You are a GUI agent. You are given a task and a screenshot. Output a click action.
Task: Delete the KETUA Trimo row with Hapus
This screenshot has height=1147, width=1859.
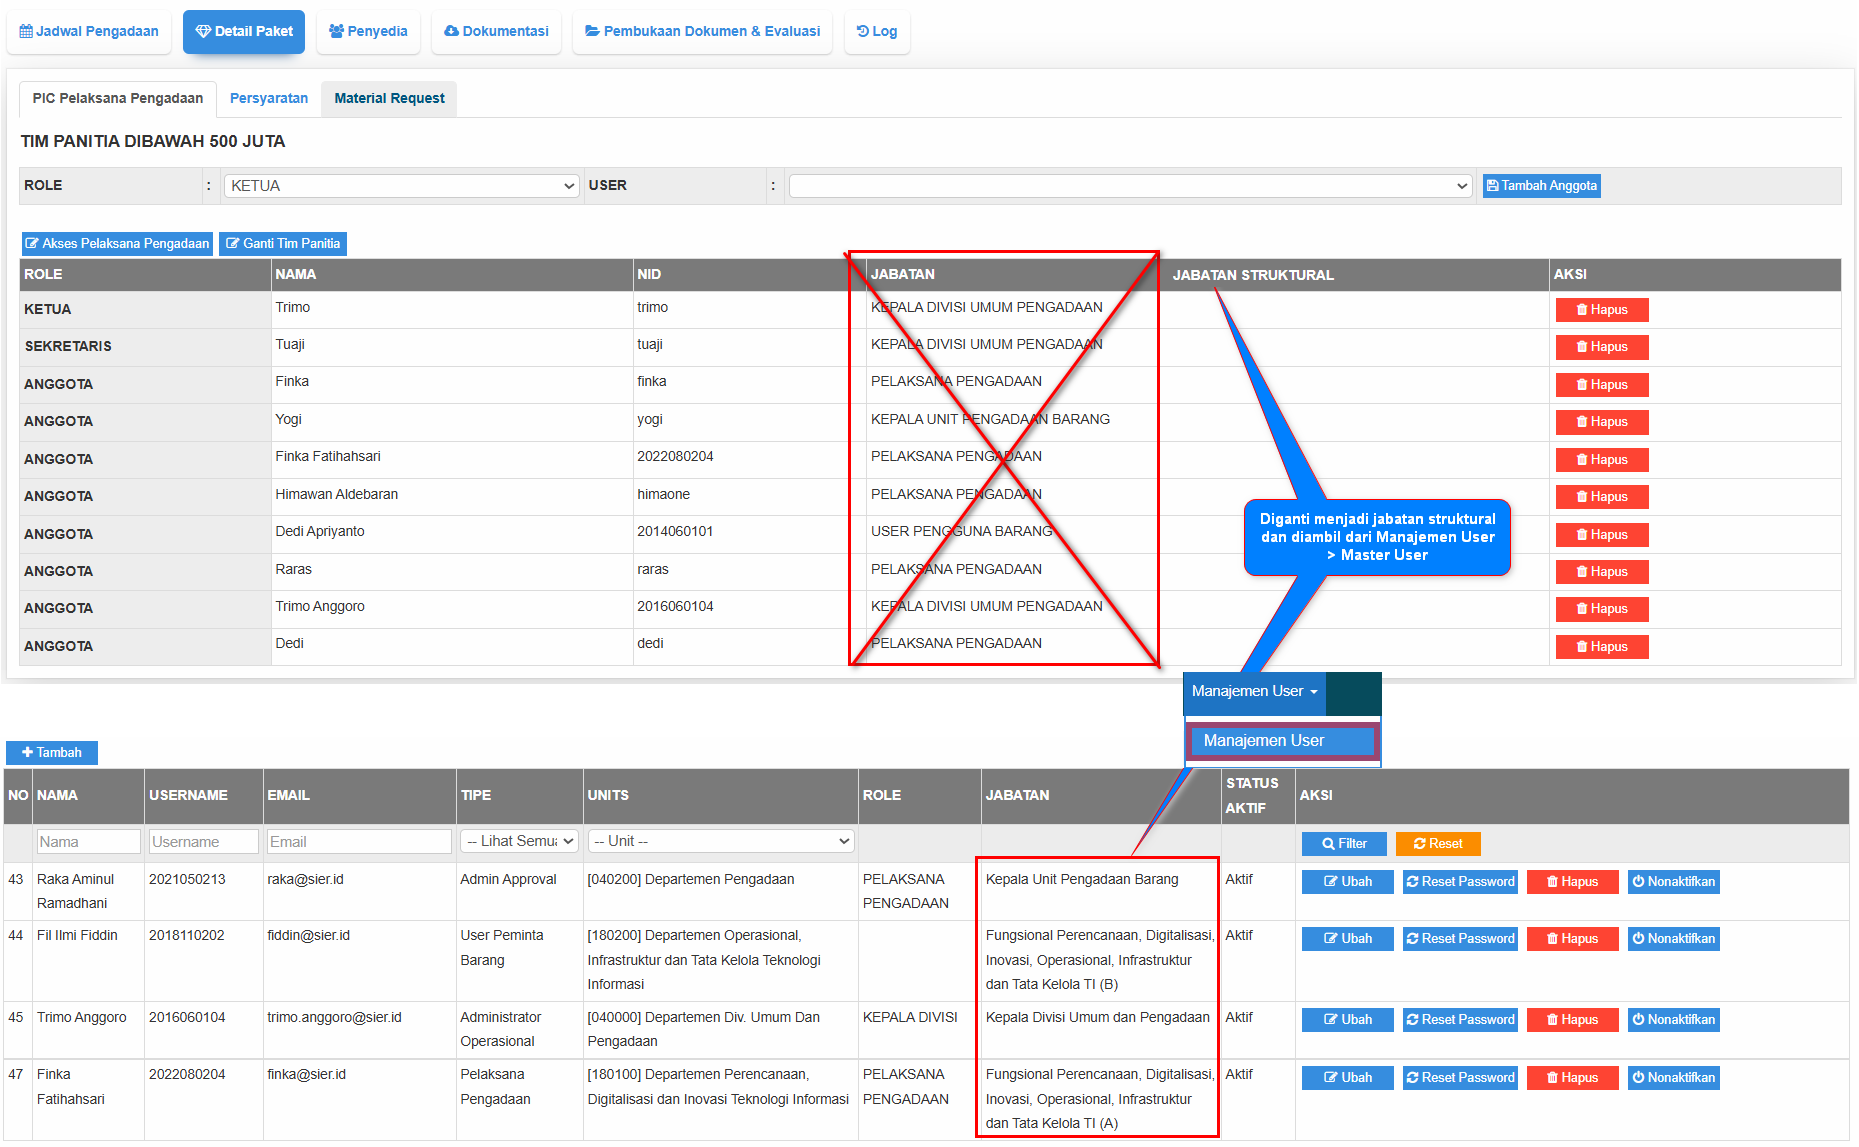click(1601, 310)
